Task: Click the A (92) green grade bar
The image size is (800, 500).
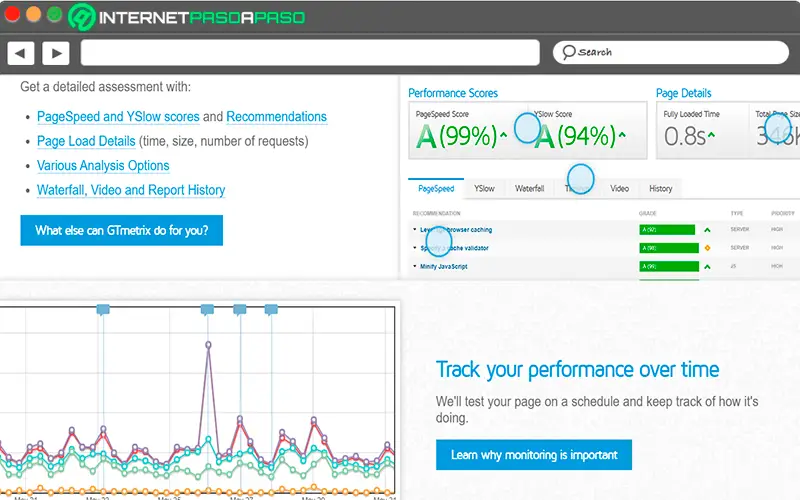Action: [x=667, y=230]
